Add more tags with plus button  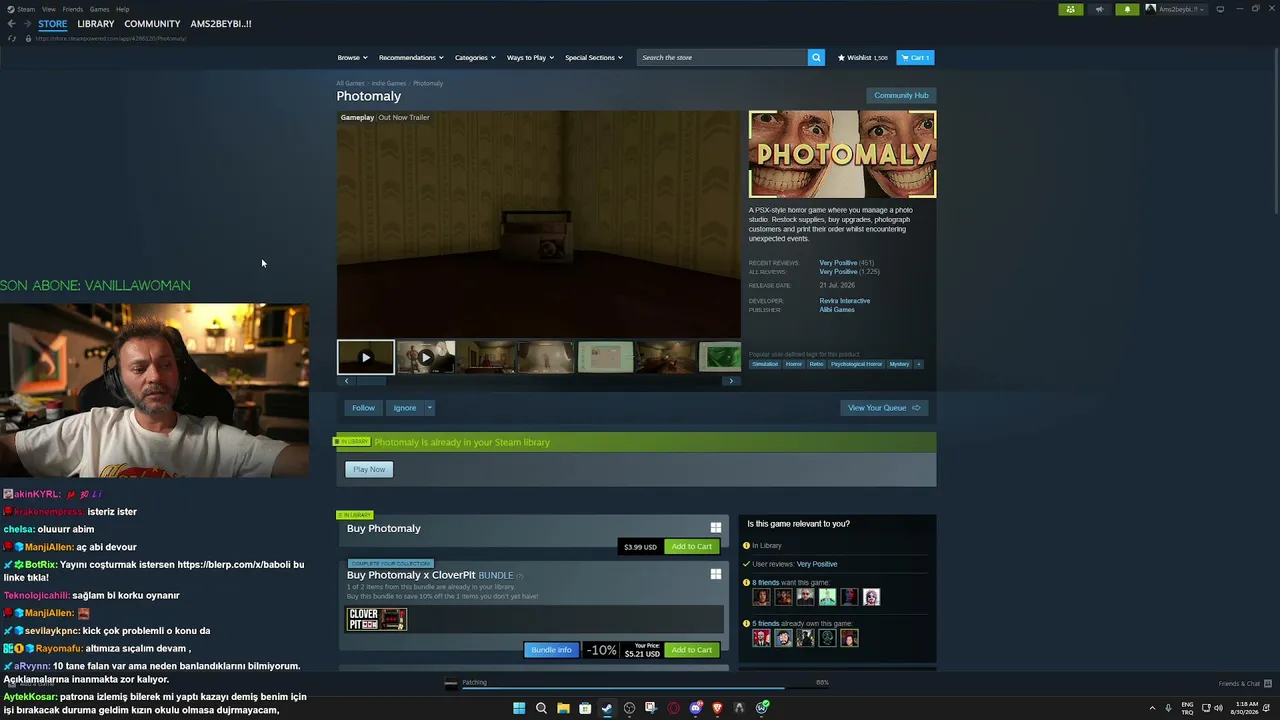[x=918, y=364]
